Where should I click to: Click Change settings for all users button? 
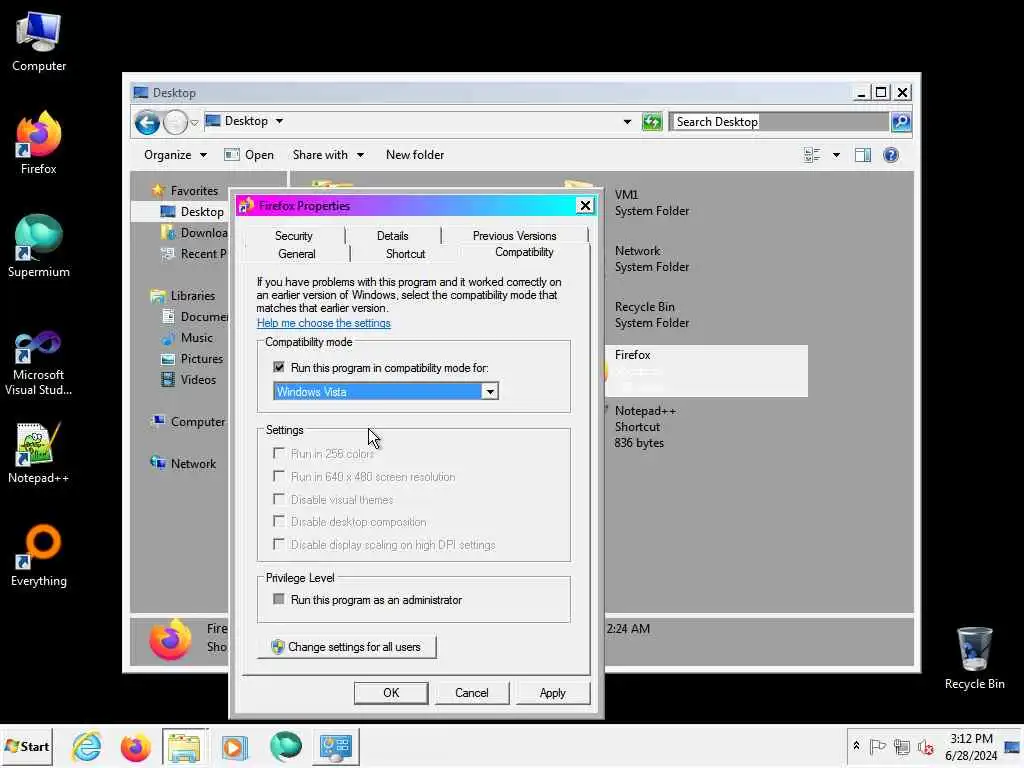[x=347, y=647]
